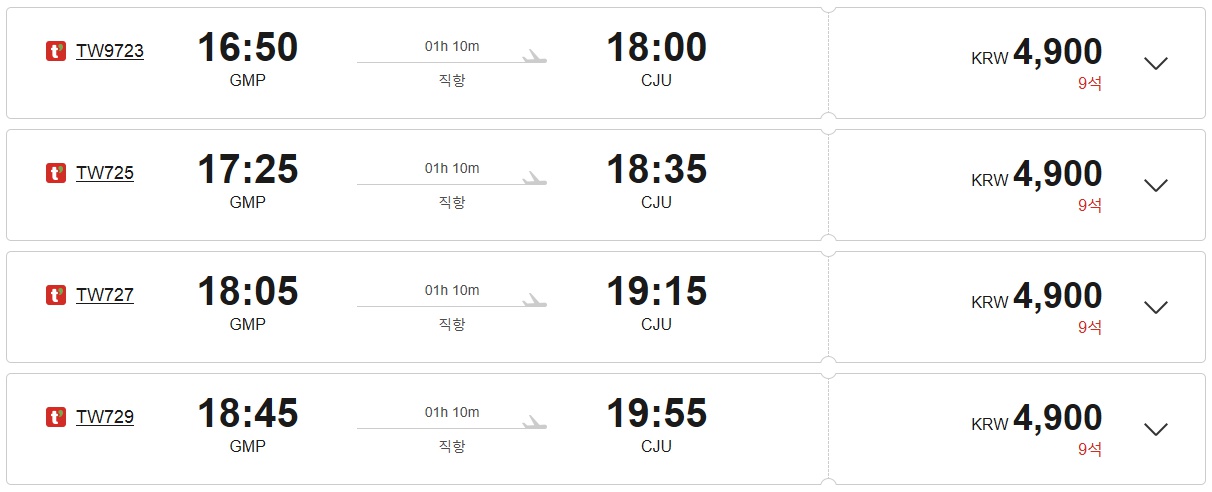Click the airplane icon on the 16:50 flight
The image size is (1212, 492).
[535, 57]
